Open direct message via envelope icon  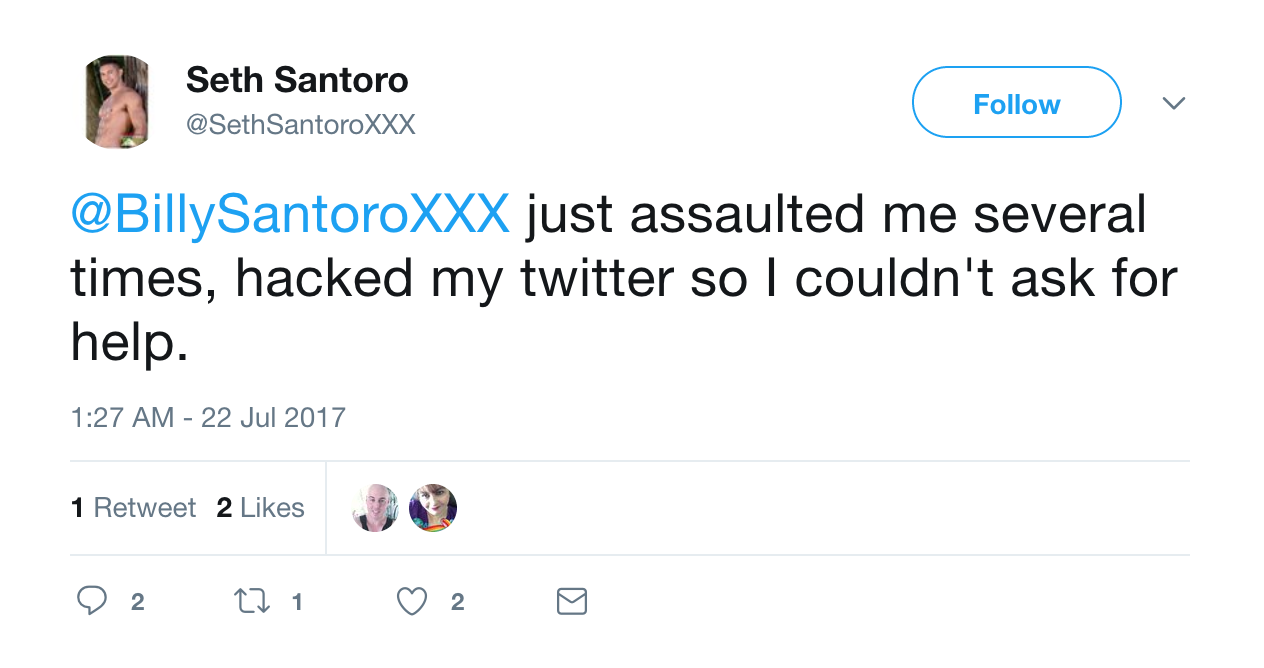coord(571,601)
